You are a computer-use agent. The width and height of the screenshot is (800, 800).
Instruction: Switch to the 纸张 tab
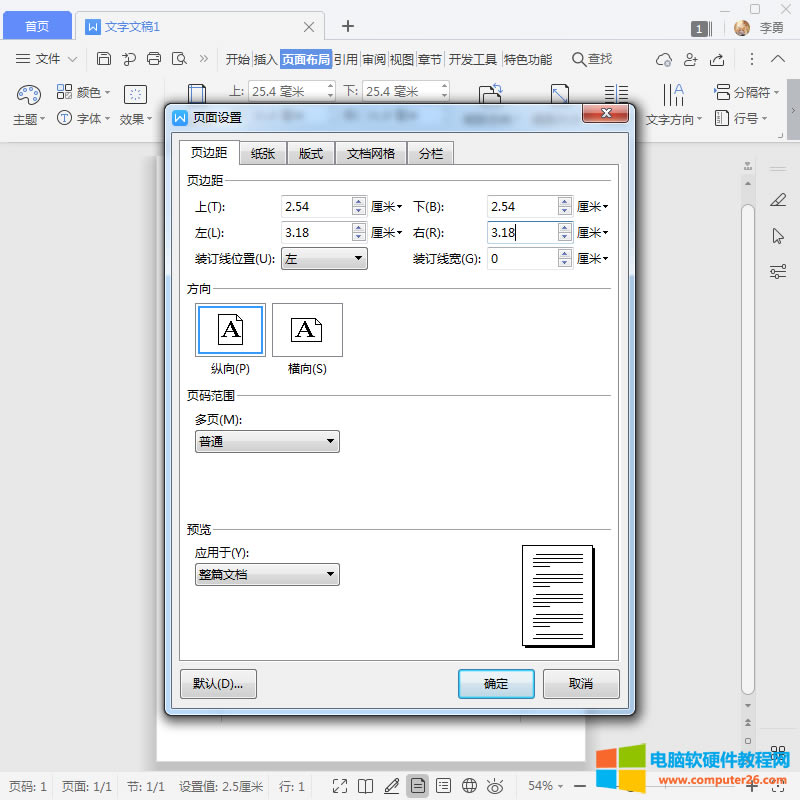coord(263,153)
